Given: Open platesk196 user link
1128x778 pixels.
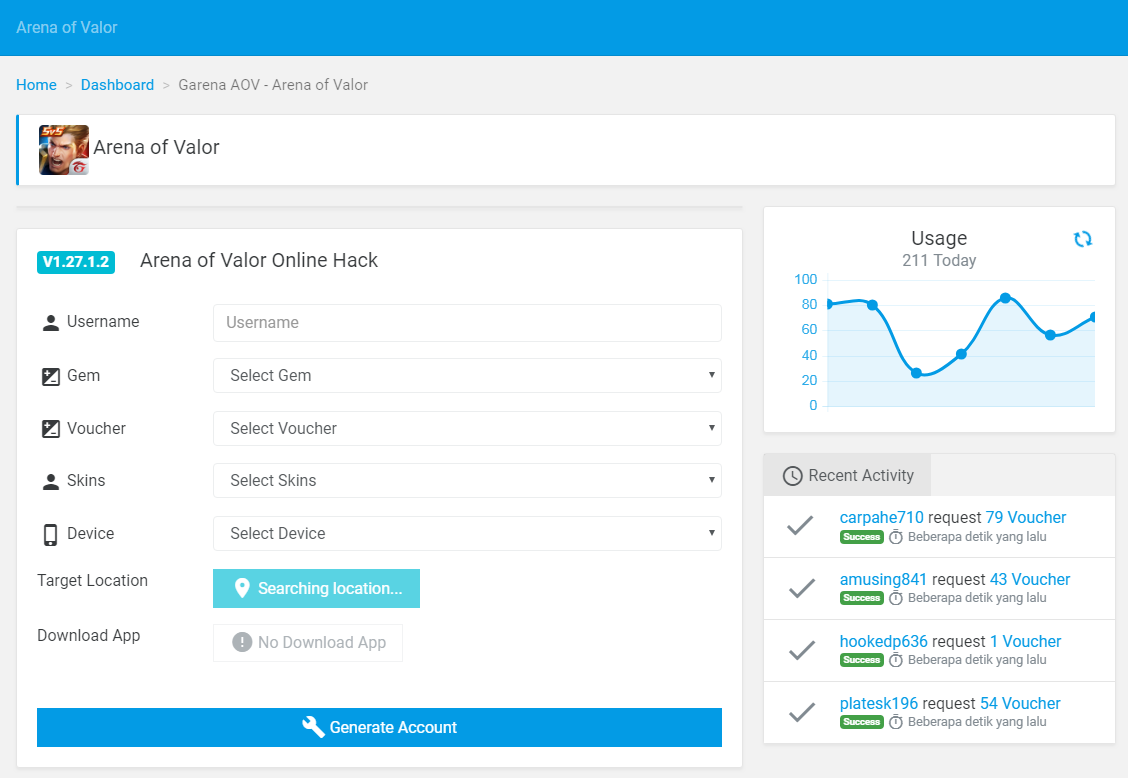Looking at the screenshot, I should (879, 703).
